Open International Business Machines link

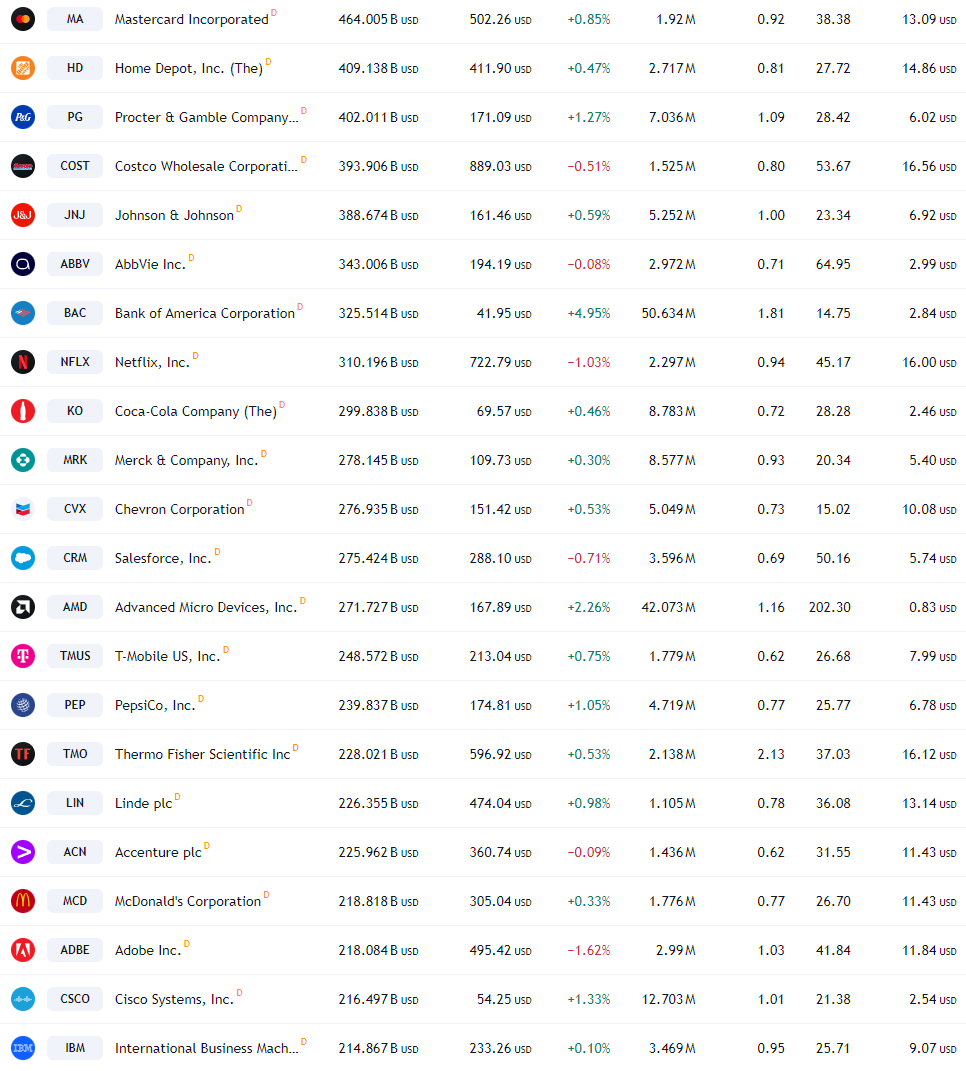coord(206,1048)
